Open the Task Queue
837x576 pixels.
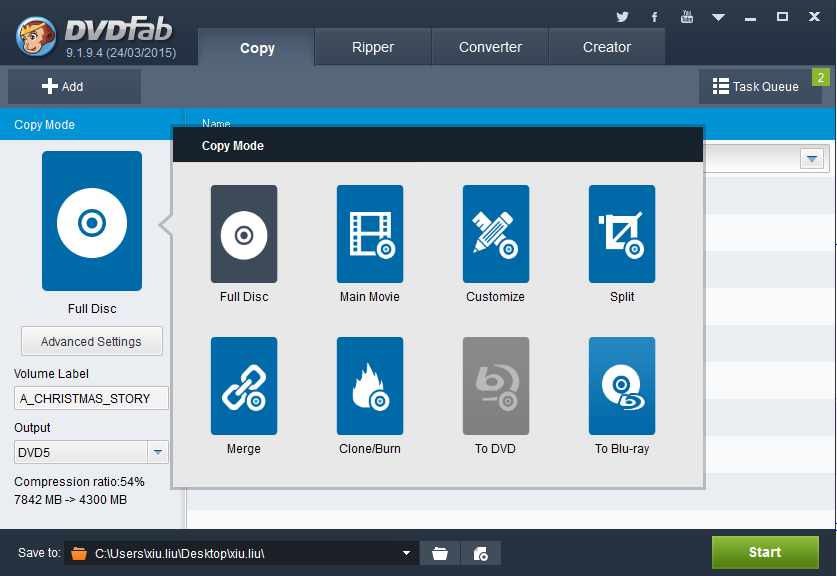760,86
